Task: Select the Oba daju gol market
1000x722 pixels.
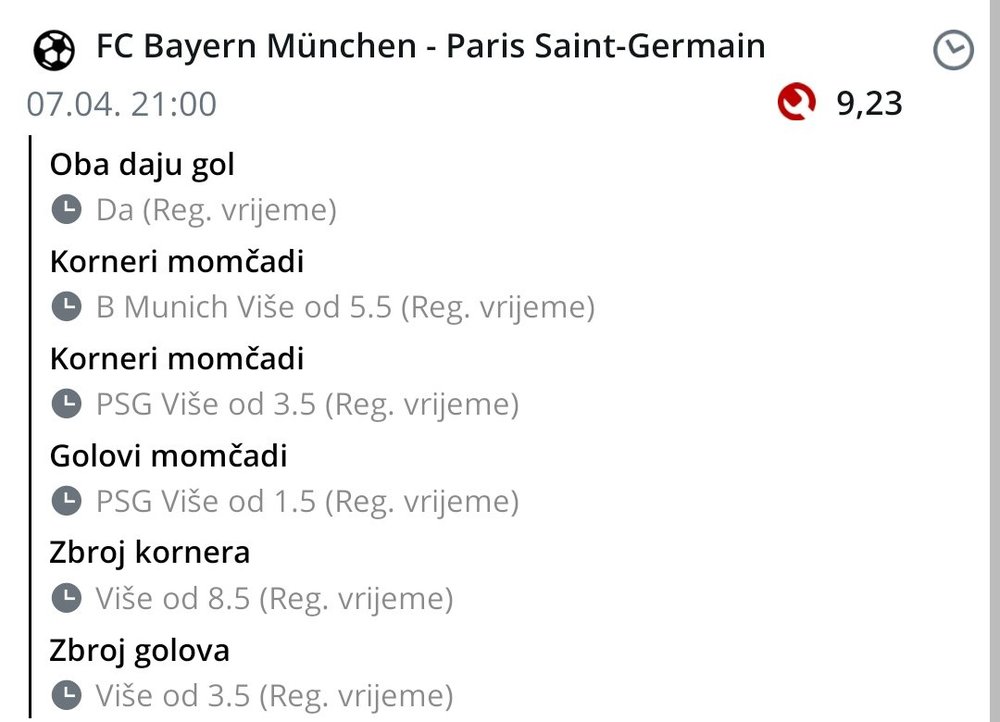Action: coord(142,164)
